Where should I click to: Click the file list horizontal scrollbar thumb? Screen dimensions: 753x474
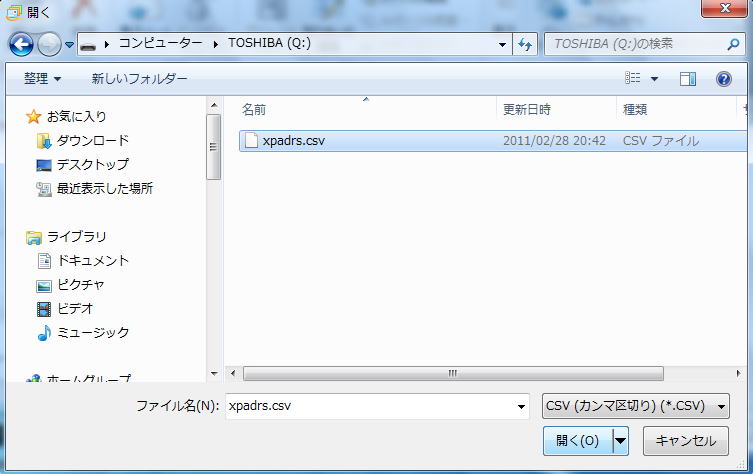(453, 373)
